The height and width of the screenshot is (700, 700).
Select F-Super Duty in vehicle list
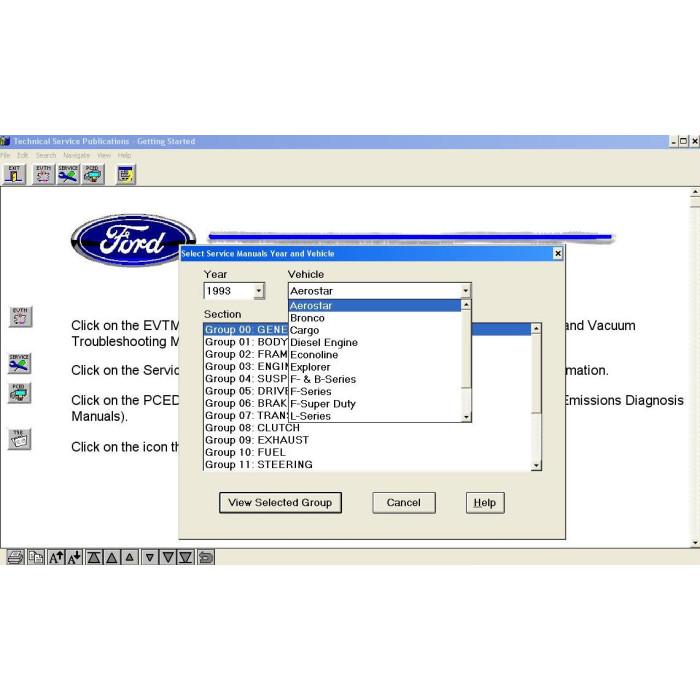click(x=375, y=404)
